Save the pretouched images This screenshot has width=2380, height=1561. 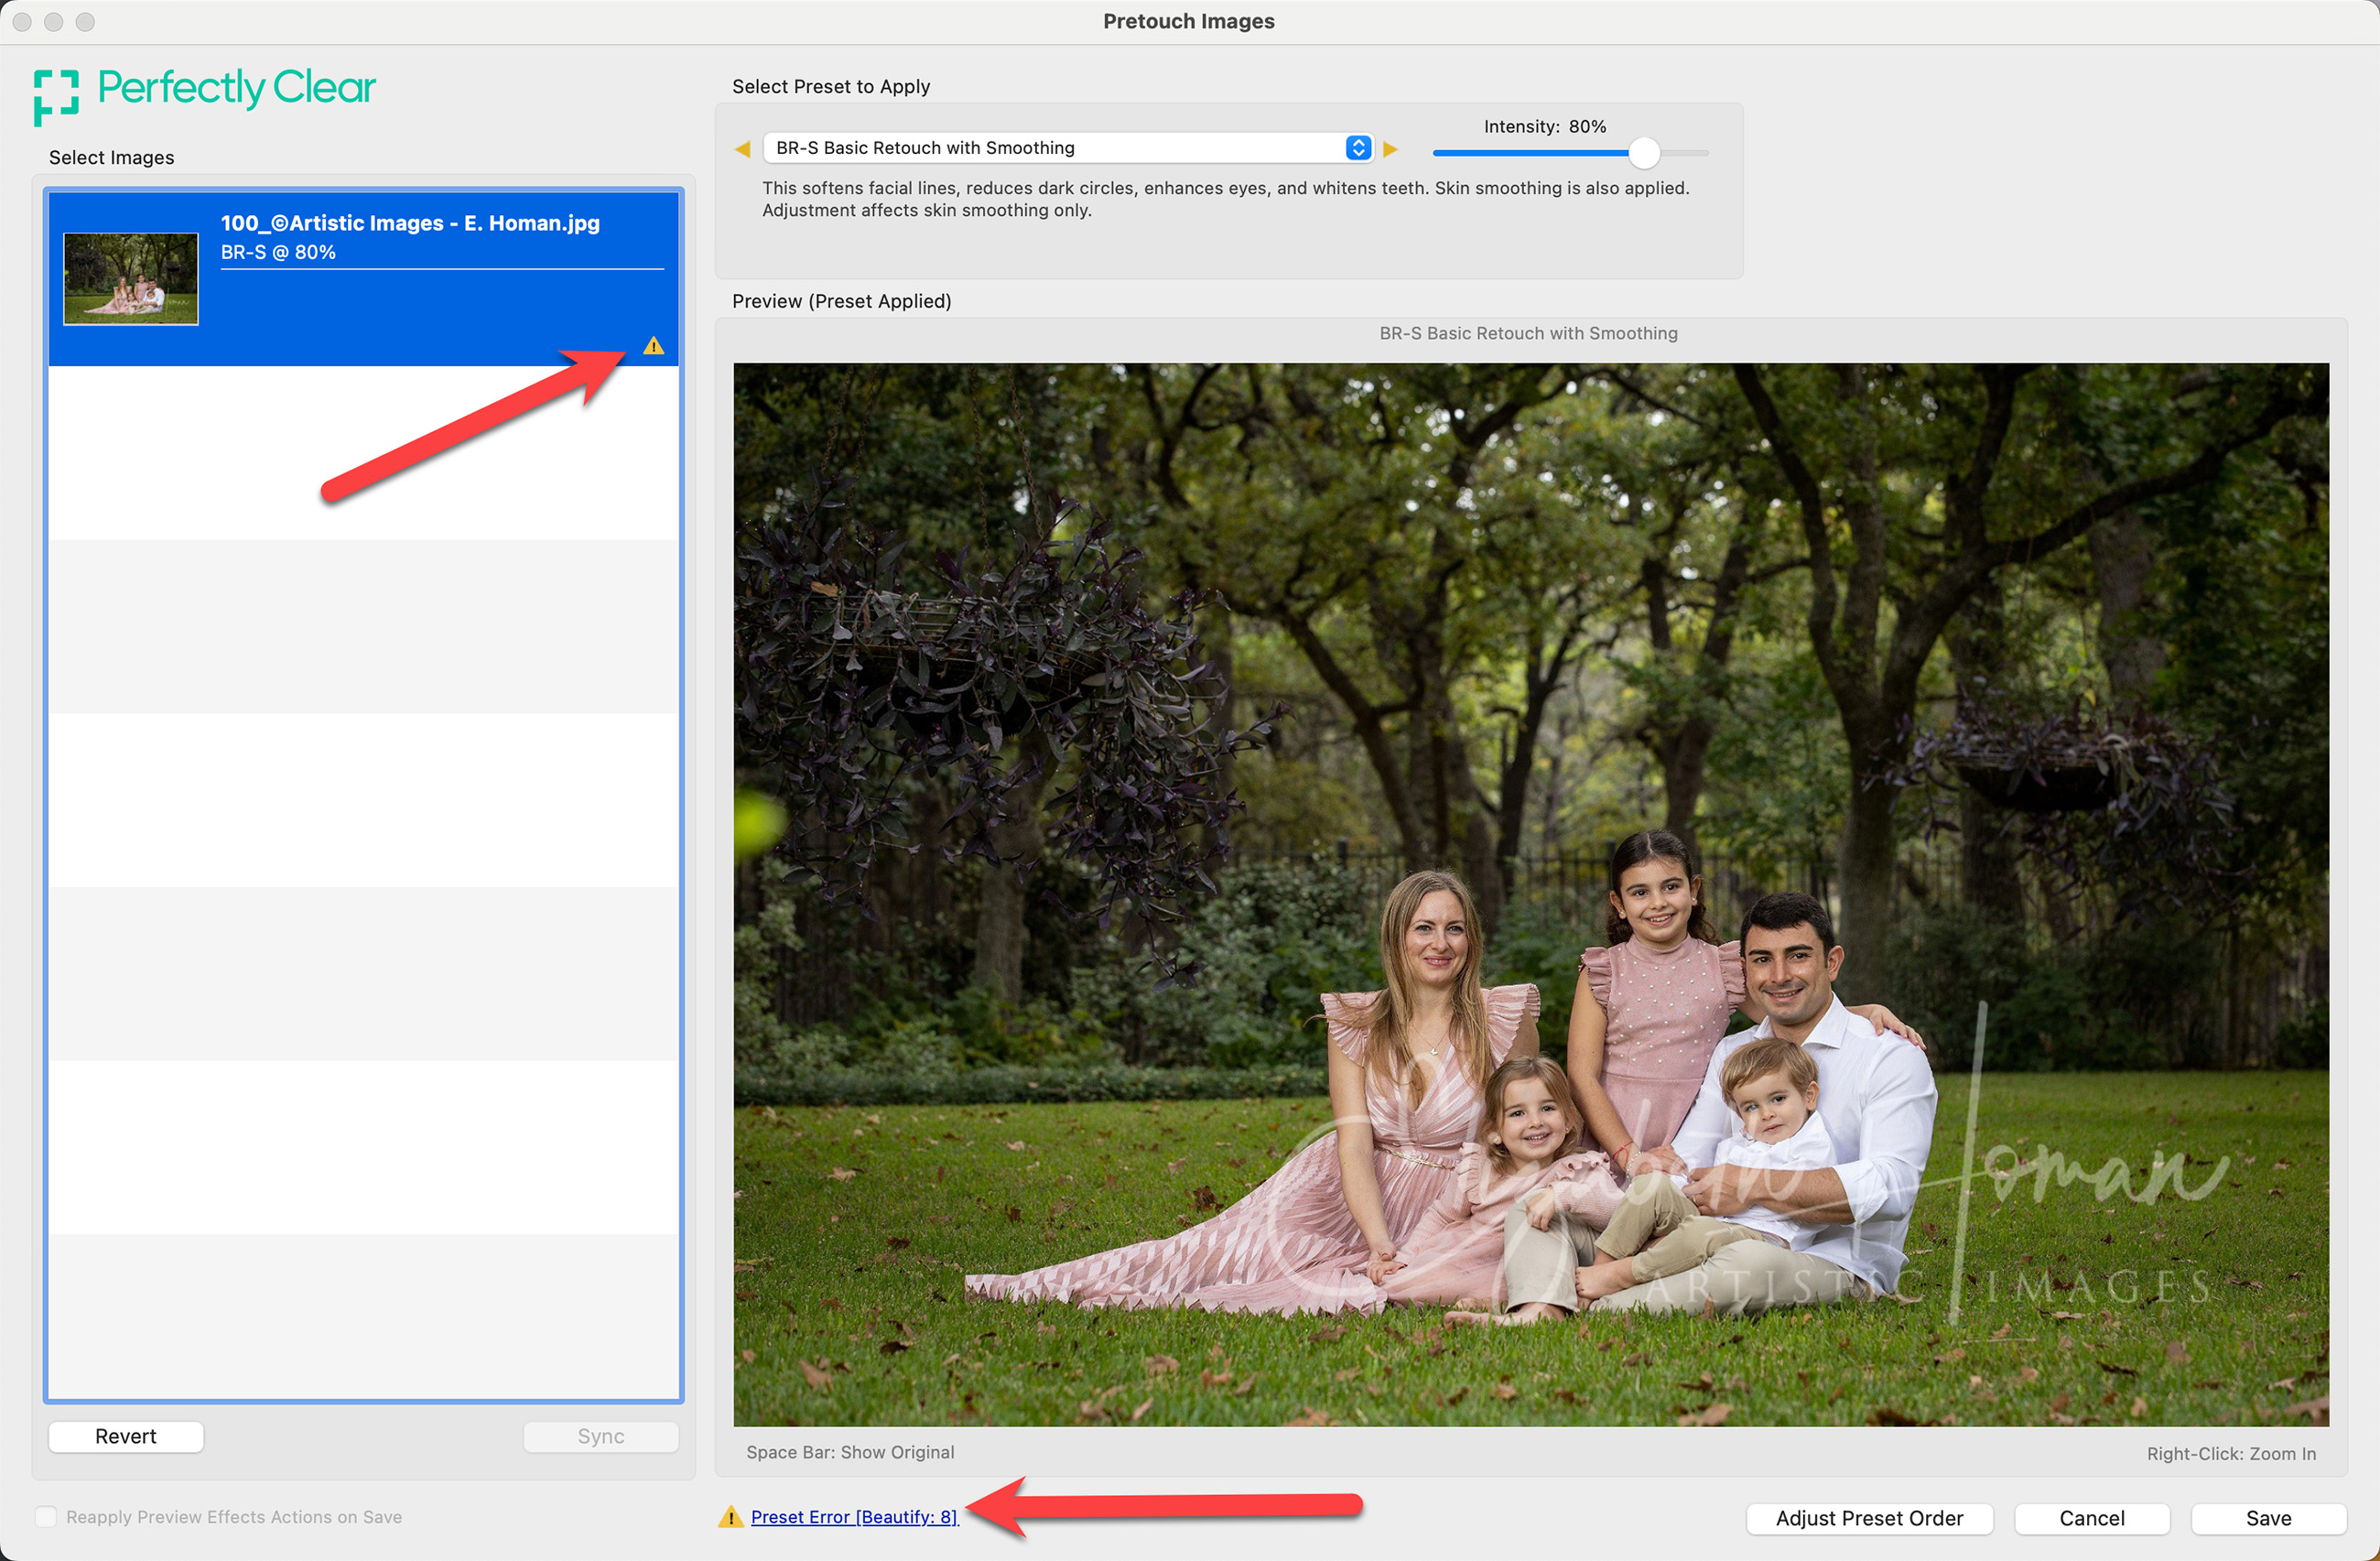[2267, 1518]
